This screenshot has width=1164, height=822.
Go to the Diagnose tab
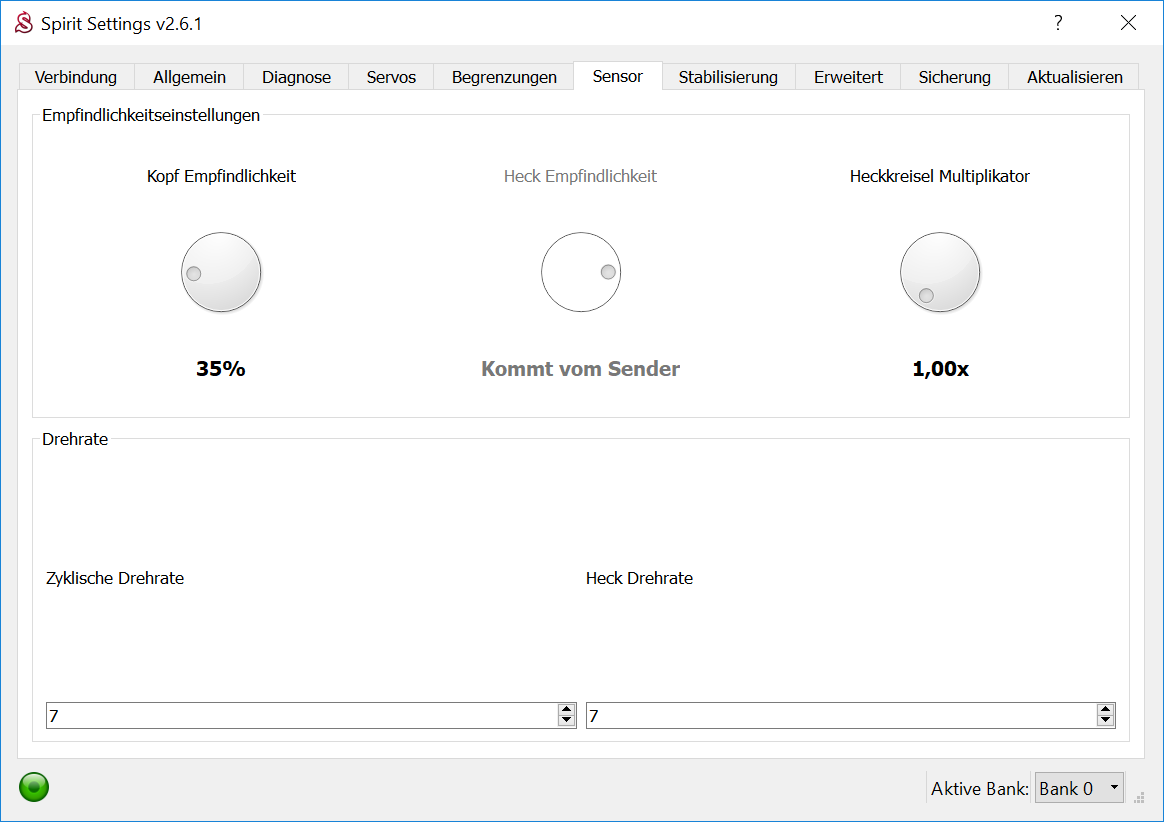click(296, 77)
